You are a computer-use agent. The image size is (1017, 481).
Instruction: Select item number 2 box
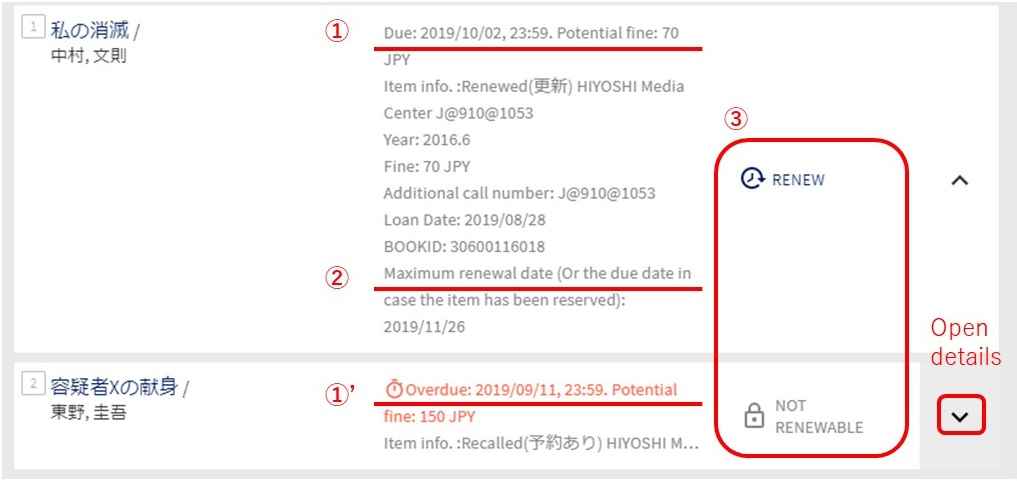pos(32,384)
